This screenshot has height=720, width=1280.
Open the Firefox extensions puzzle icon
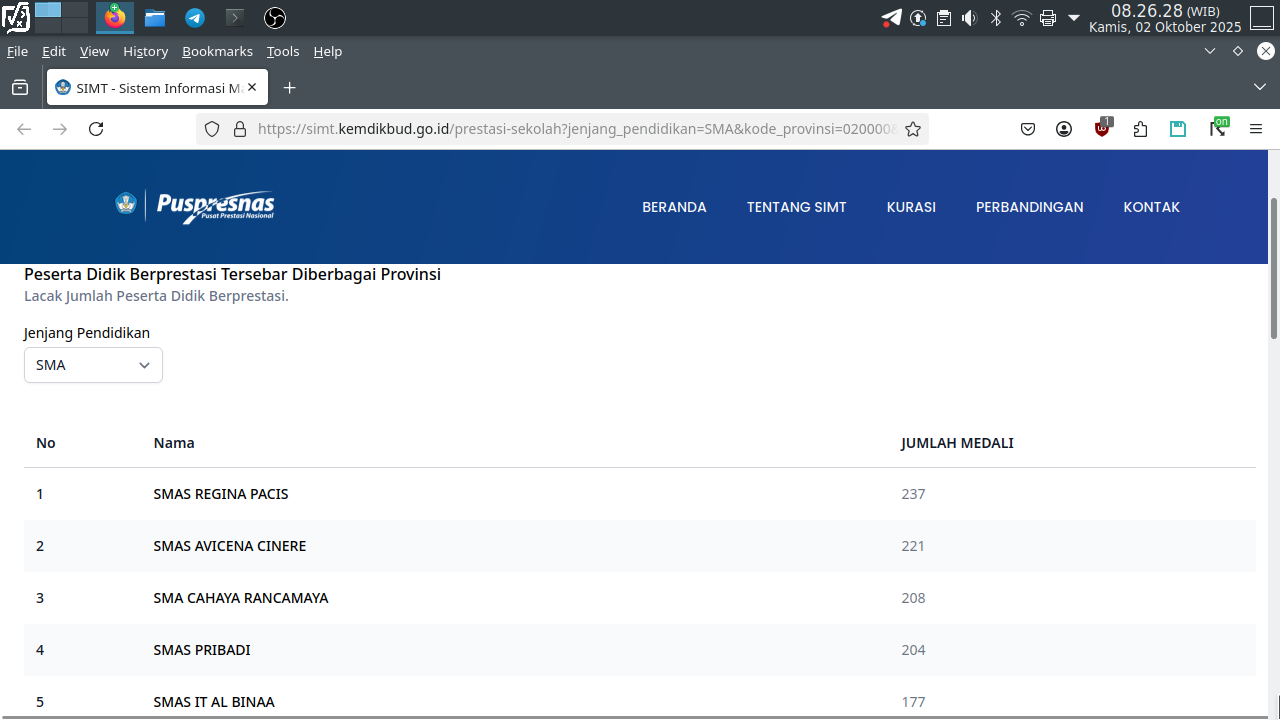[x=1140, y=129]
